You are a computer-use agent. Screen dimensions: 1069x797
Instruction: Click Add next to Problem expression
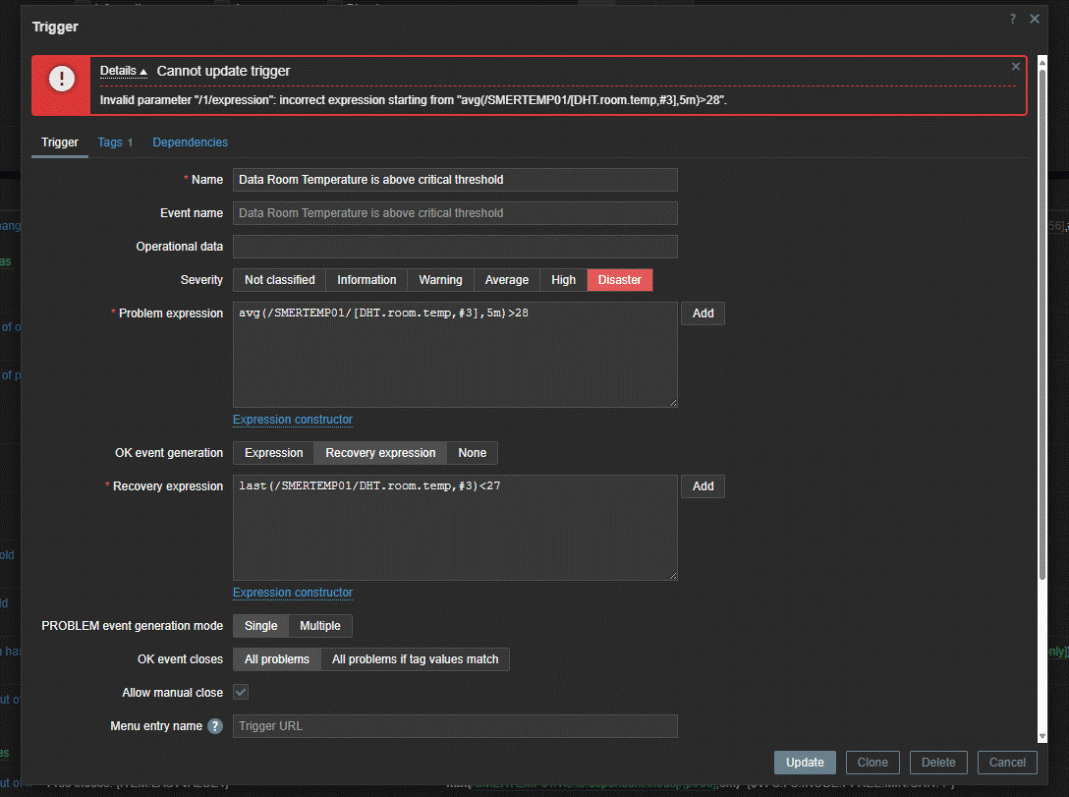click(x=703, y=313)
